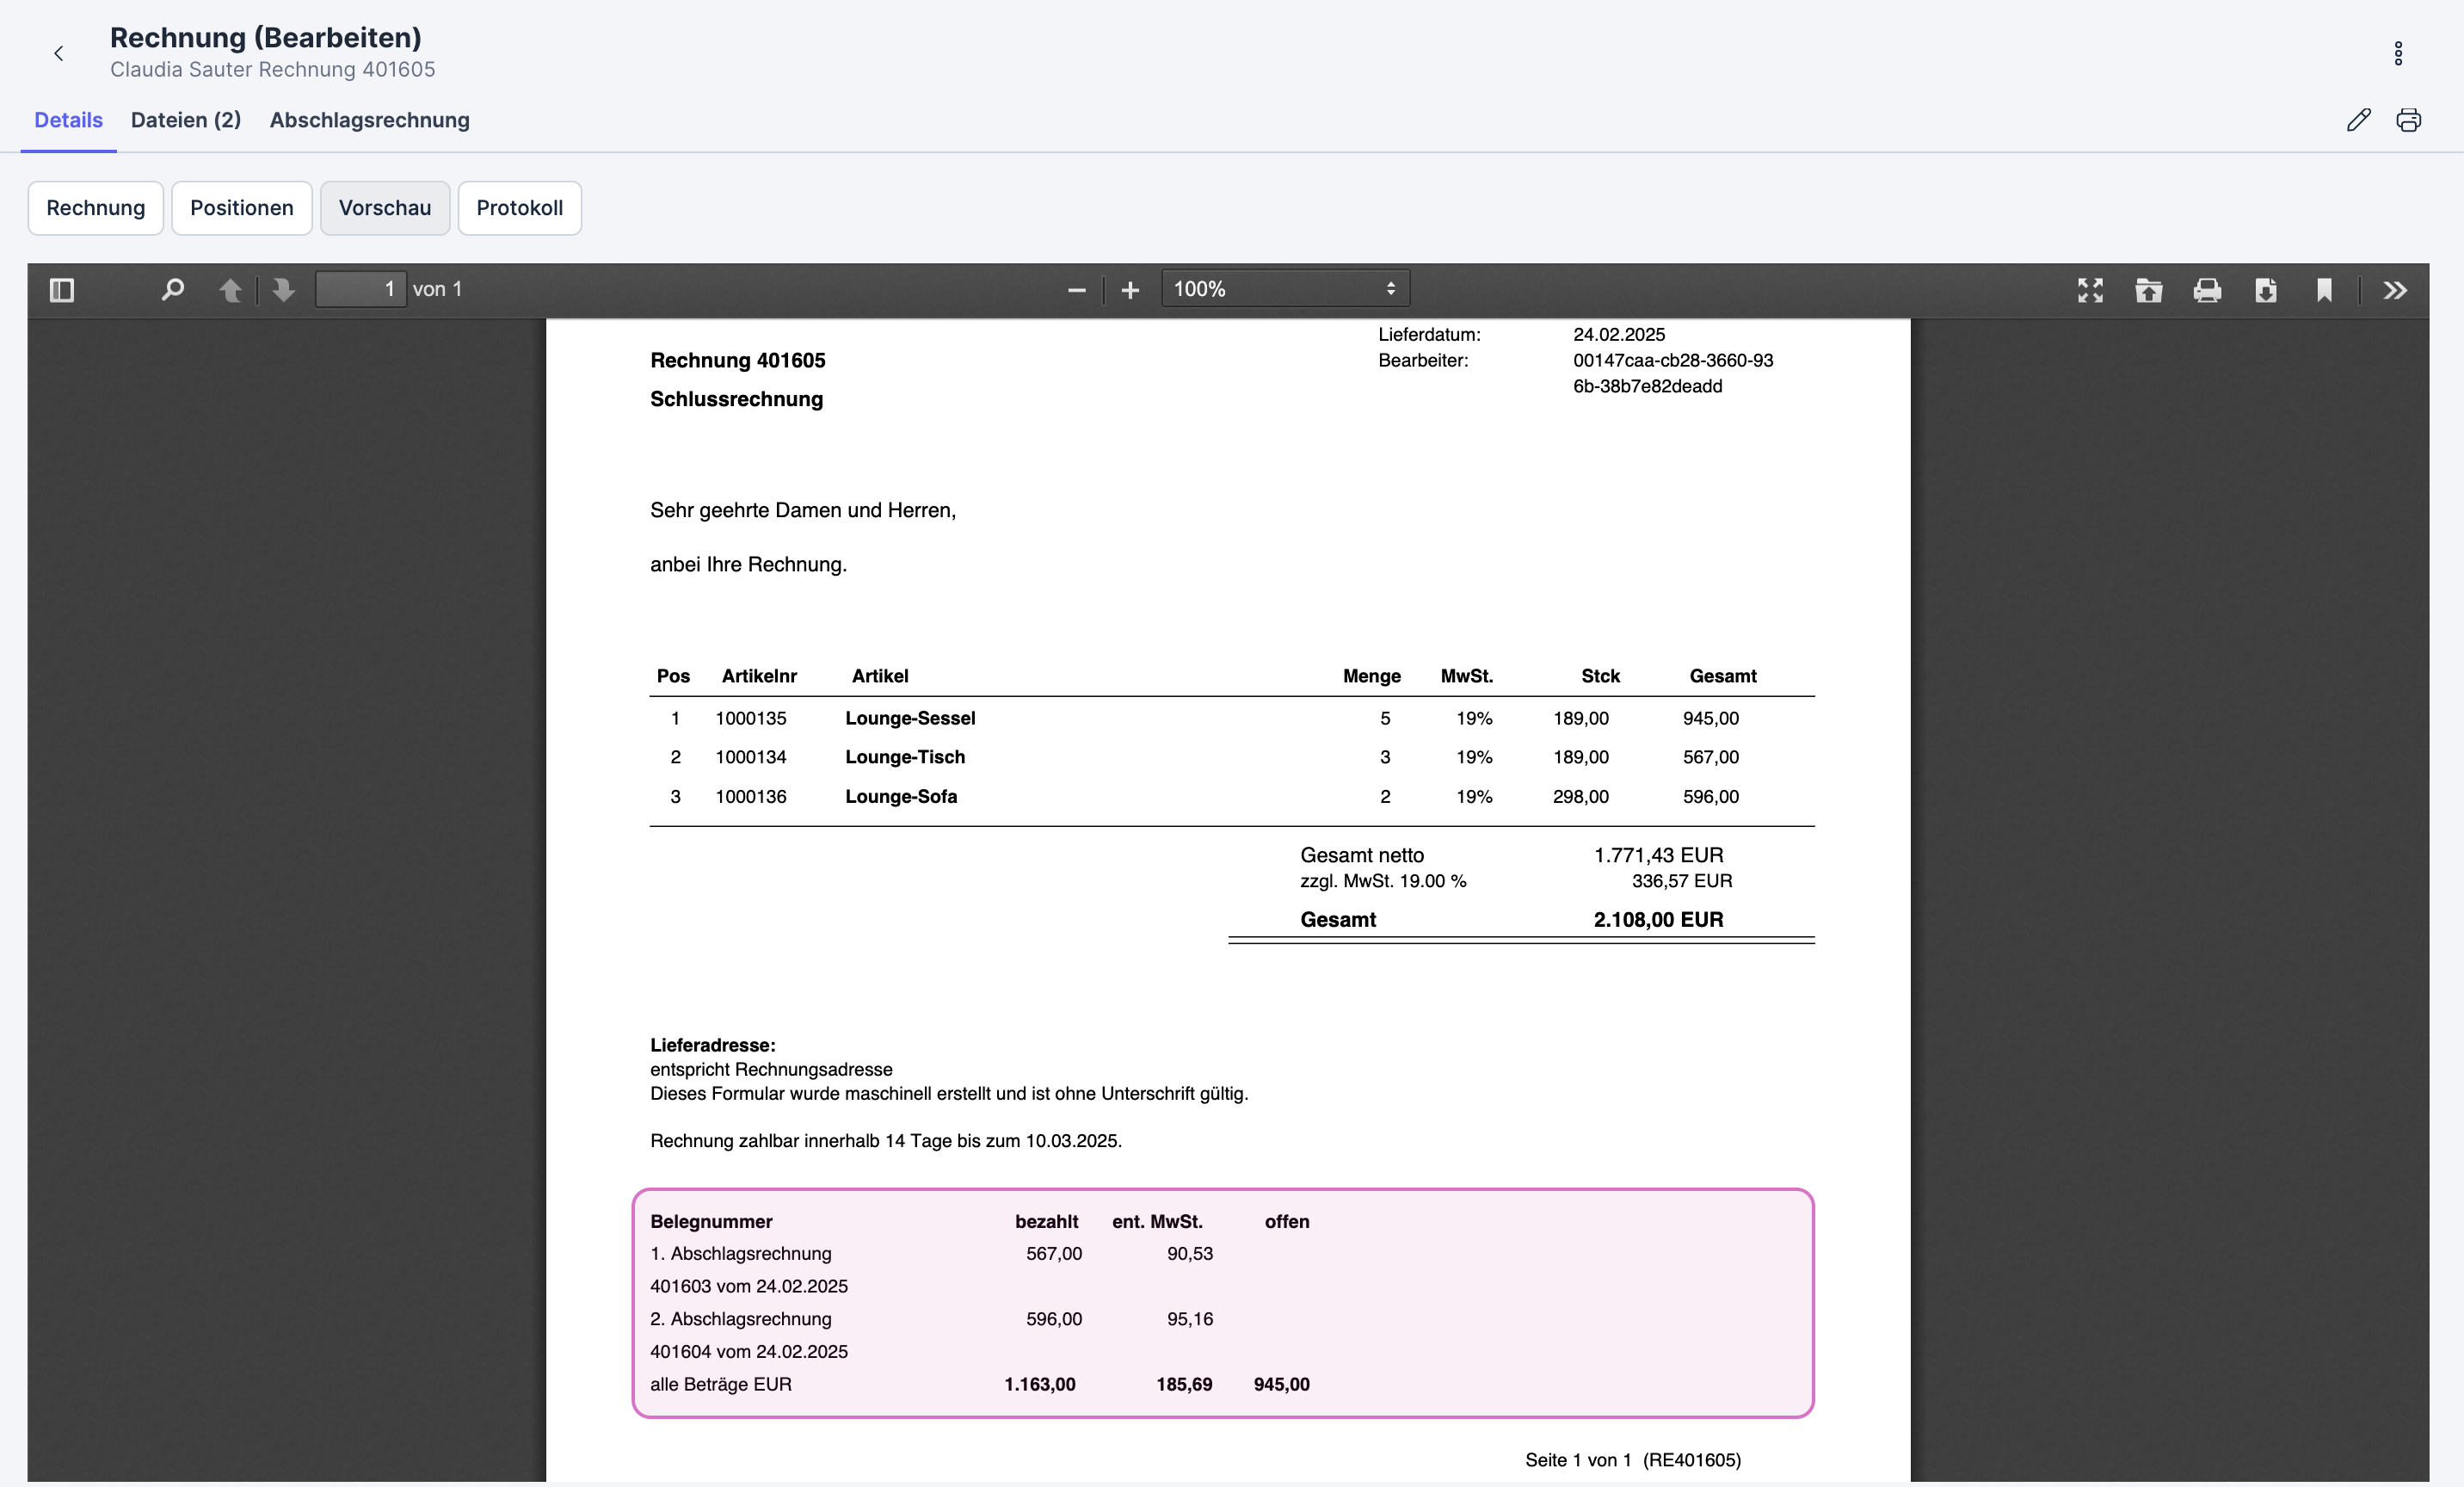The width and height of the screenshot is (2464, 1487).
Task: Switch PDF to presentation mode
Action: pyautogui.click(x=2090, y=290)
